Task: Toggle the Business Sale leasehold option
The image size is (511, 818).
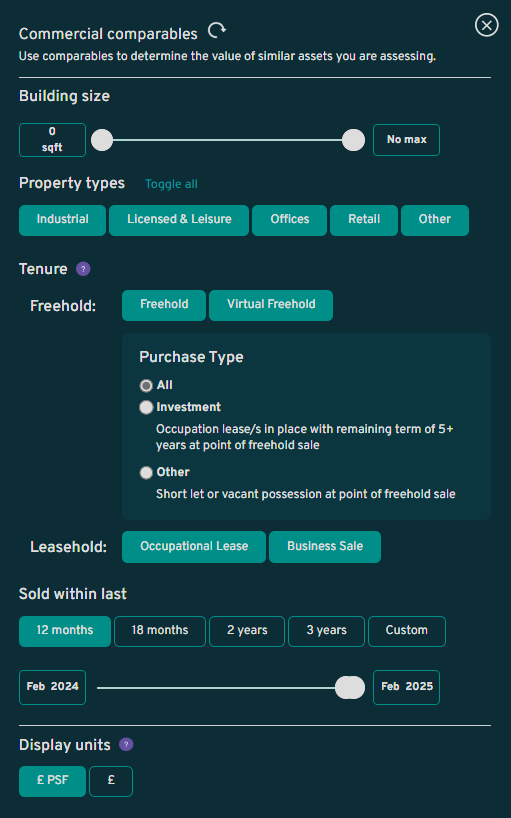Action: tap(325, 547)
